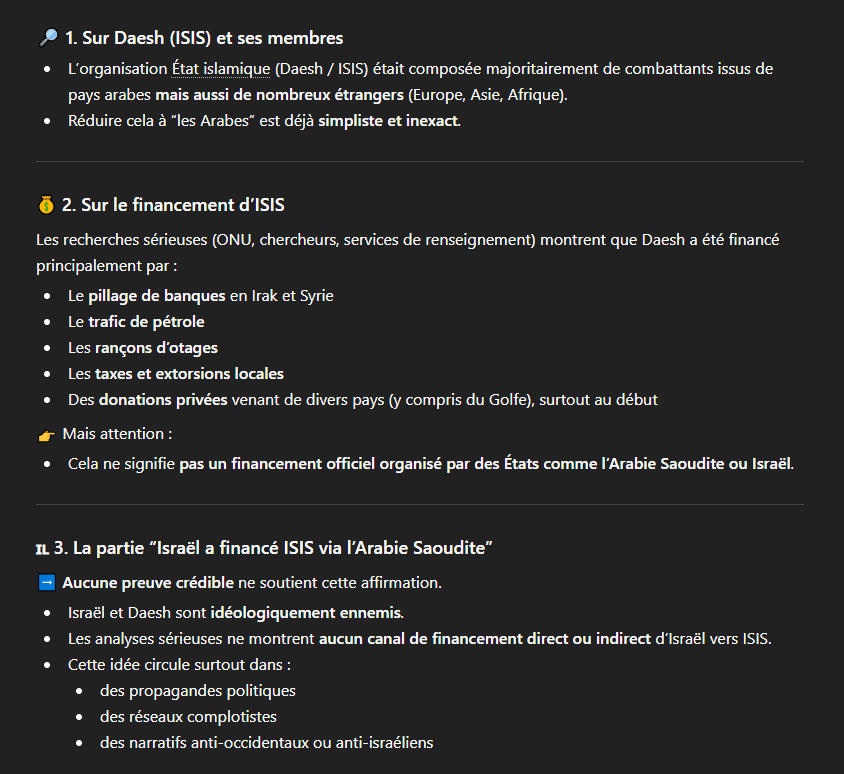Click the heading "Sur le financement d'ISIS"
Viewport: 844px width, 774px height.
tap(173, 205)
